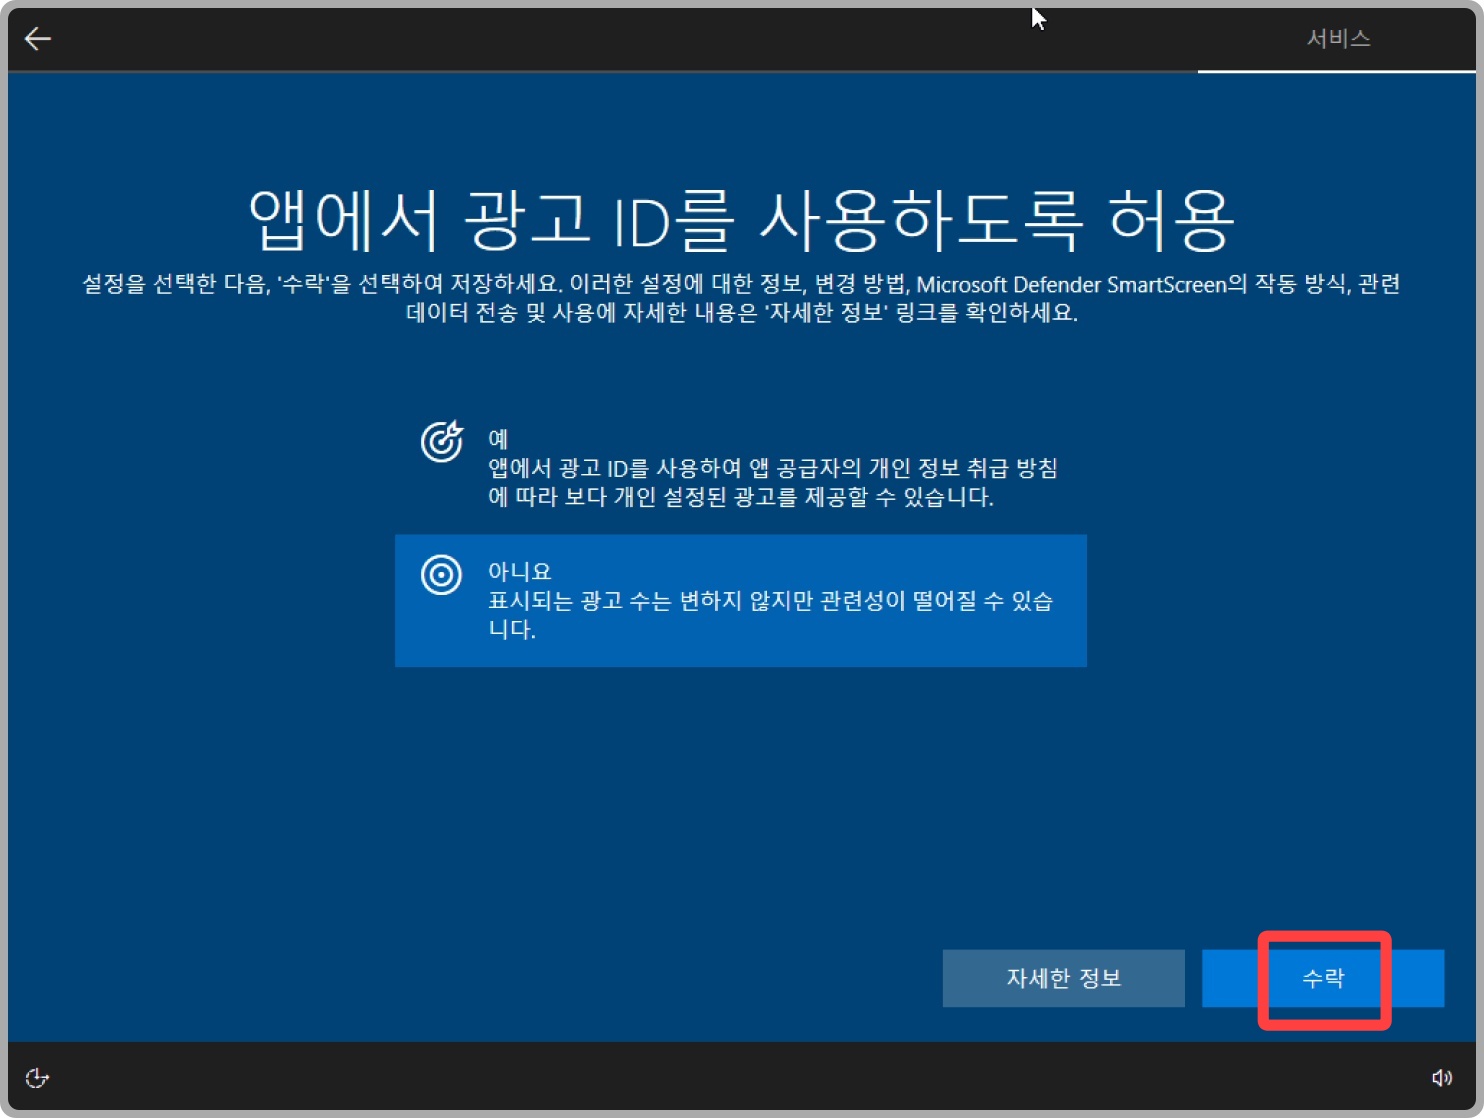1484x1118 pixels.
Task: Adjust the sound level via the volume icon
Action: 1443,1077
